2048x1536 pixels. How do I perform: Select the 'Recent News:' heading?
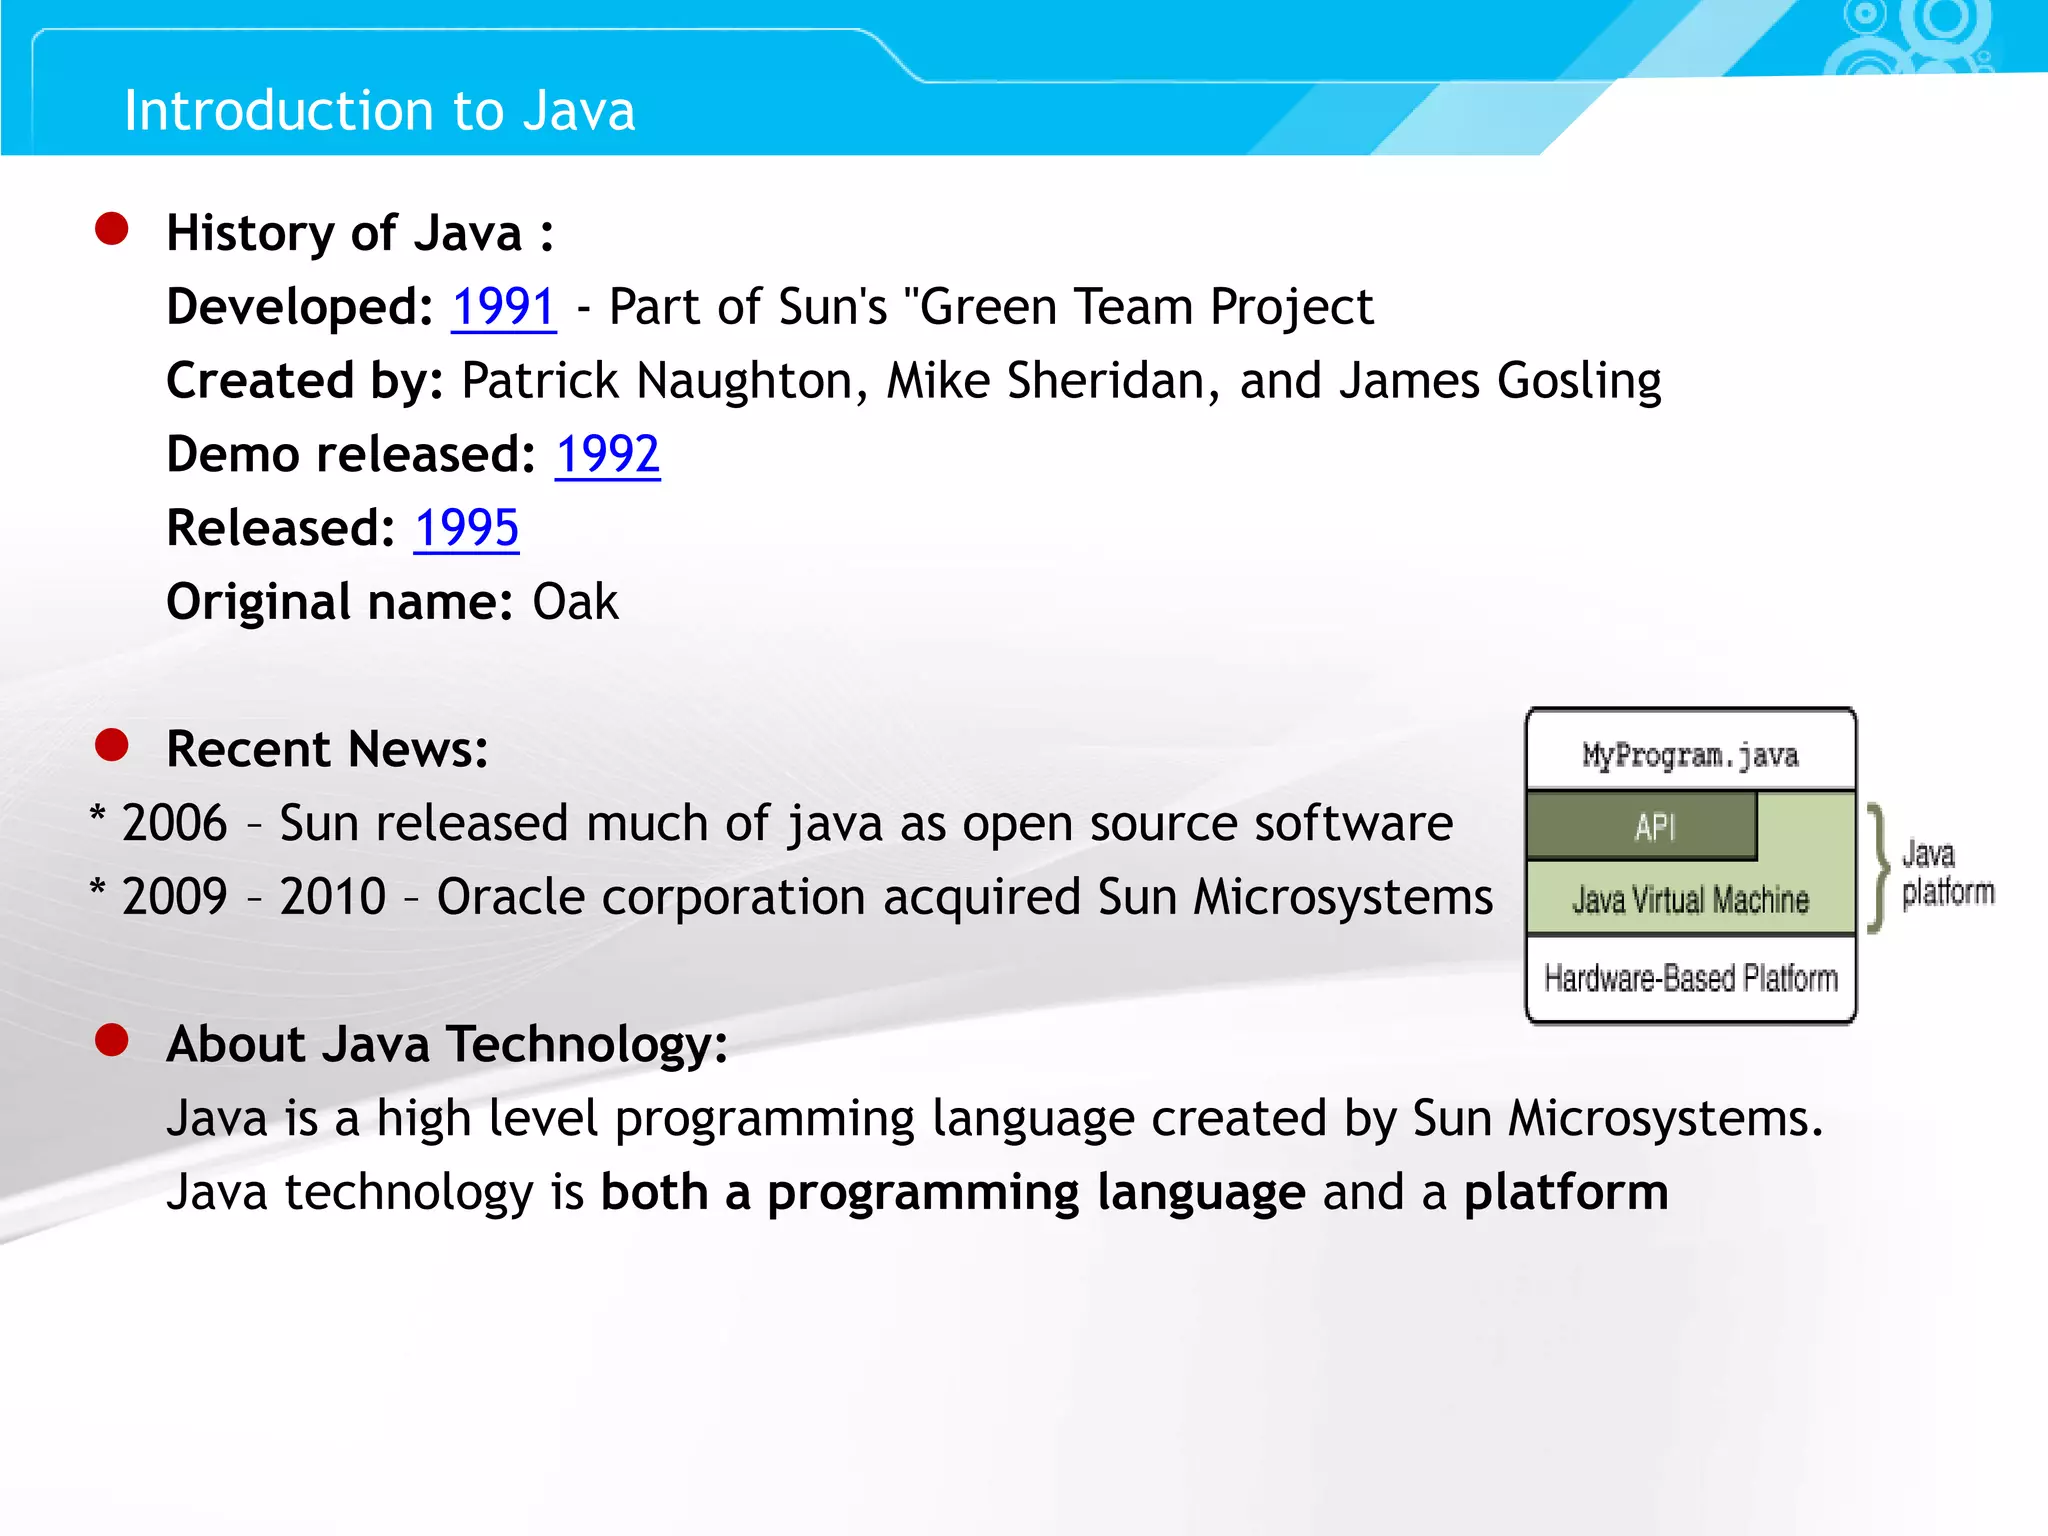327,749
